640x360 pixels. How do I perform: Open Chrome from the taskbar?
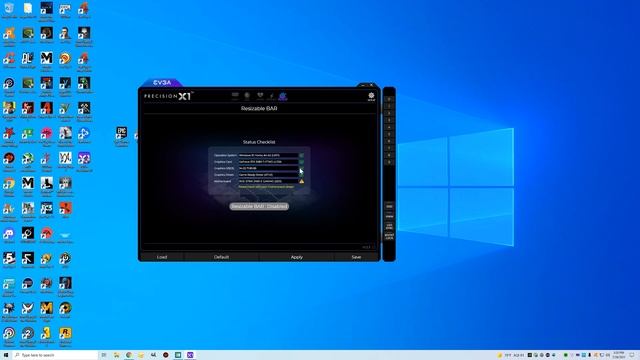pyautogui.click(x=129, y=355)
